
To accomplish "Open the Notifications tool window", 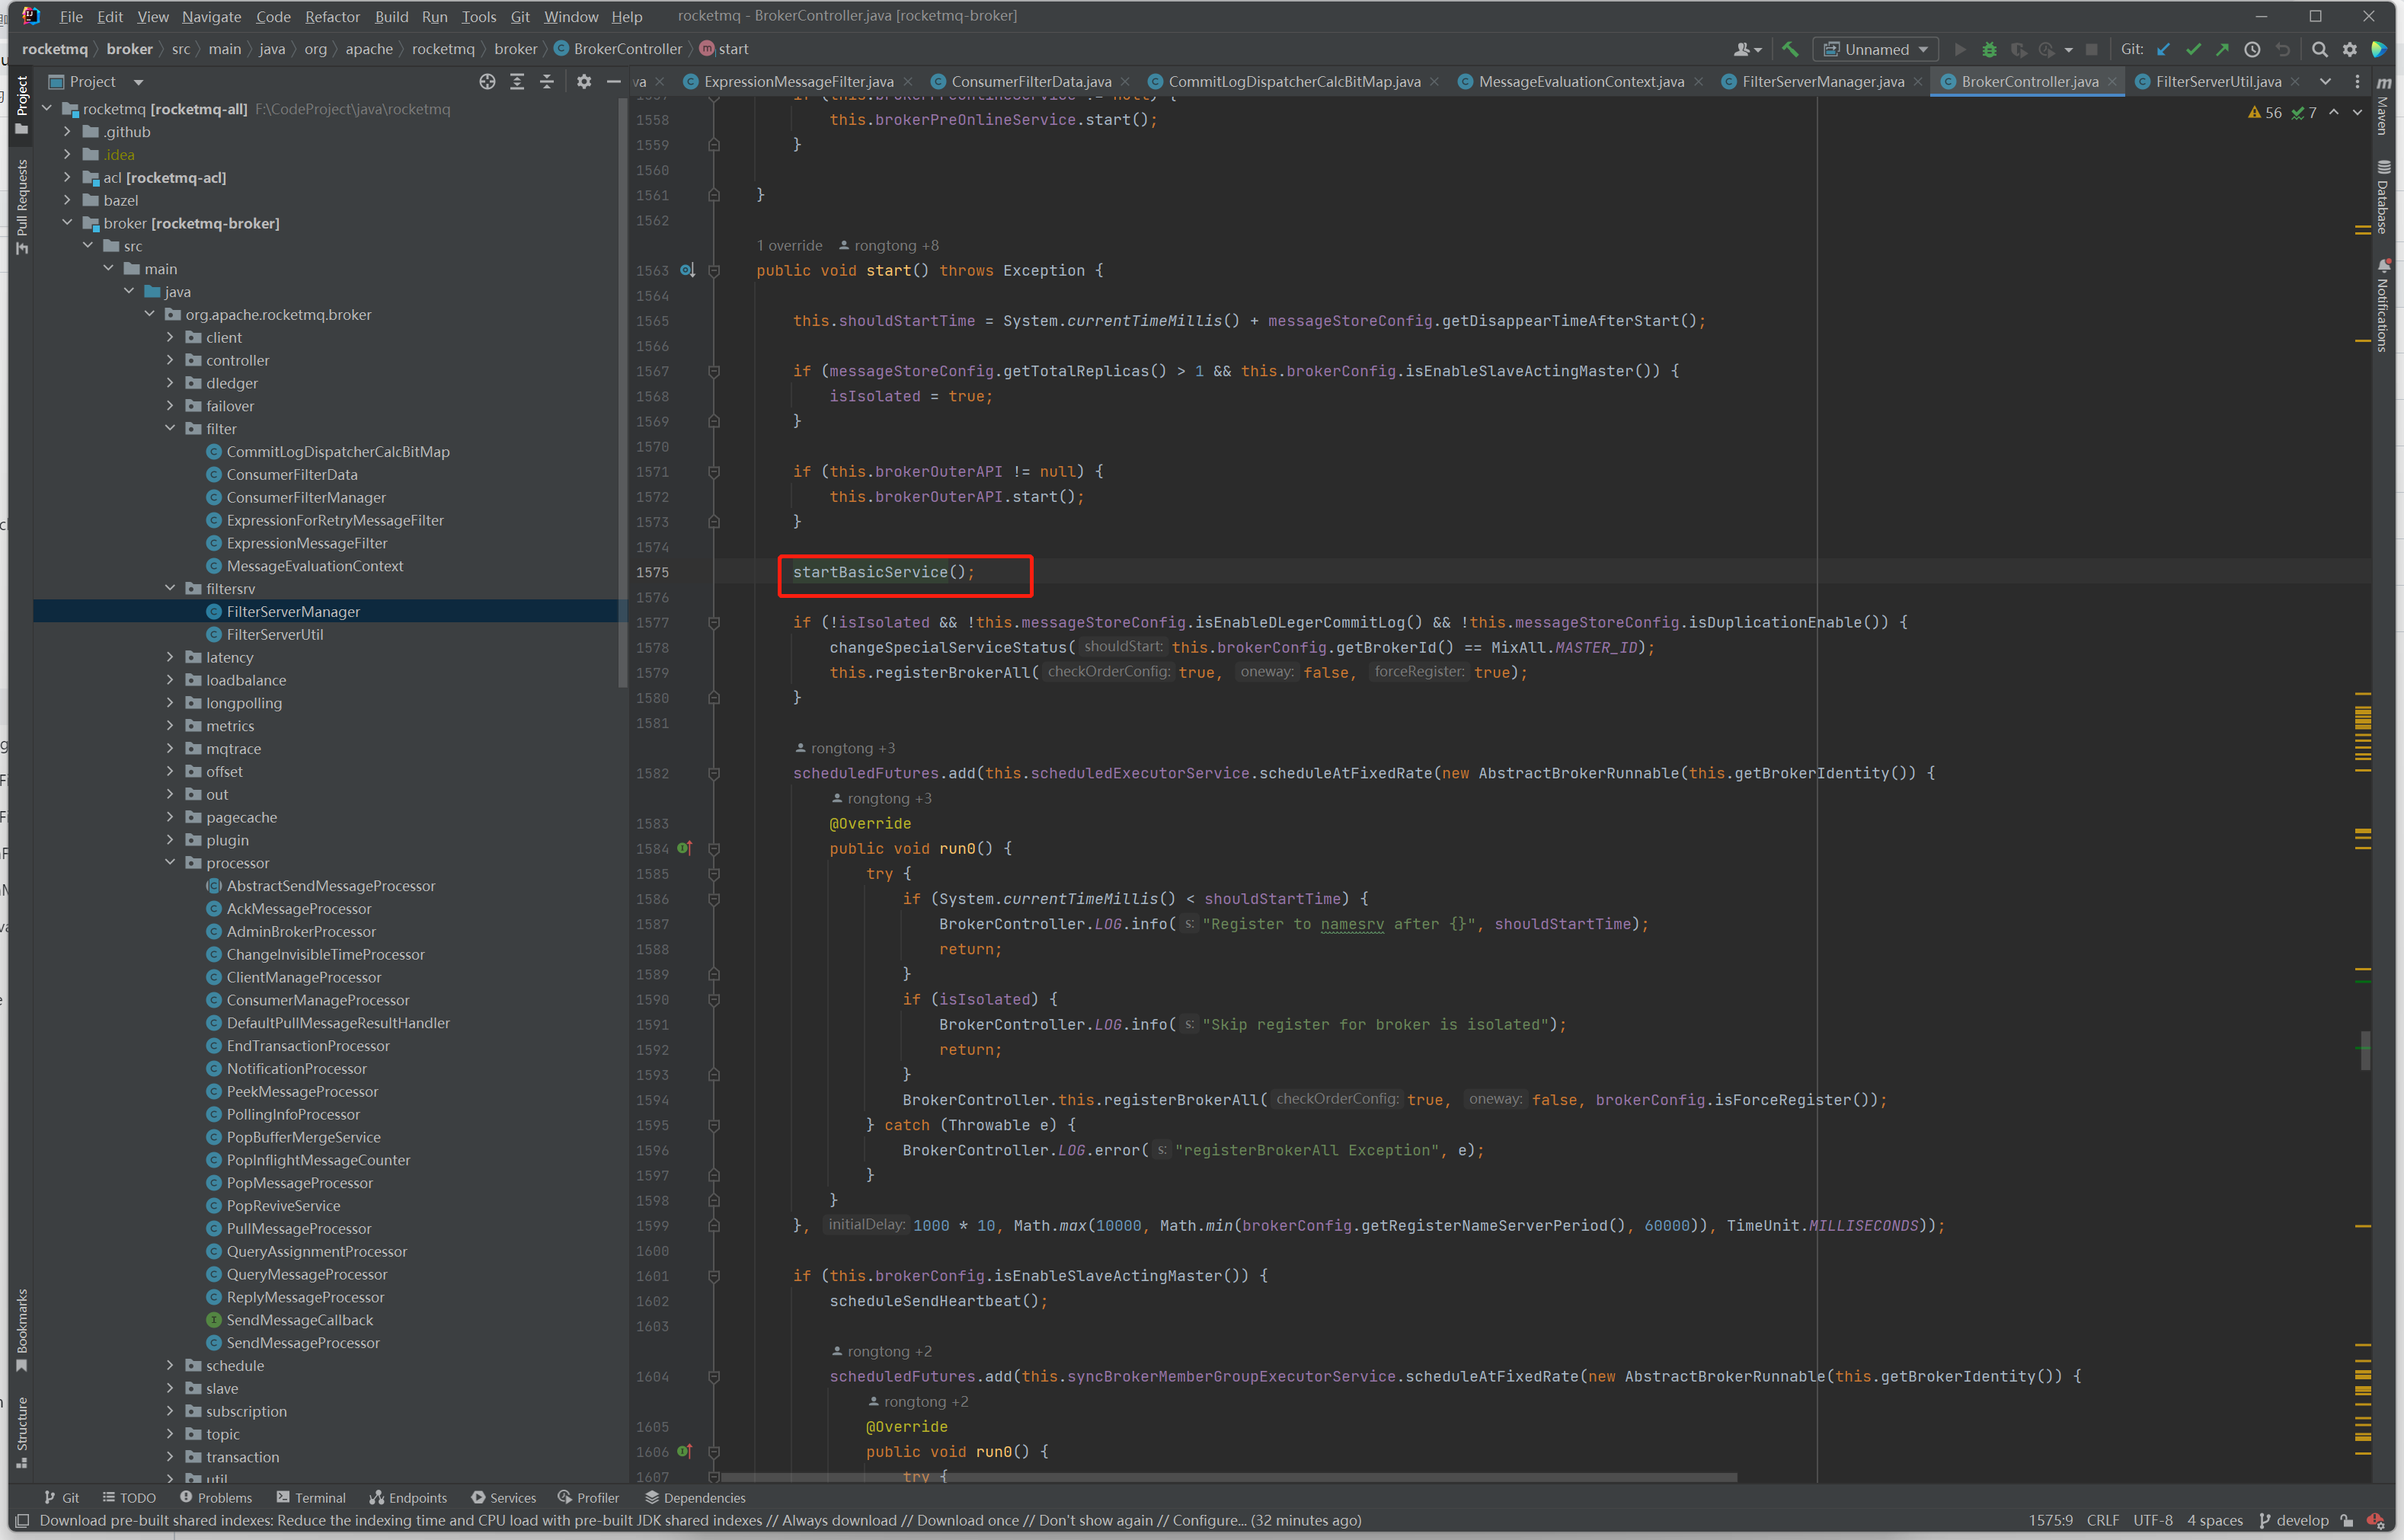I will [2384, 306].
